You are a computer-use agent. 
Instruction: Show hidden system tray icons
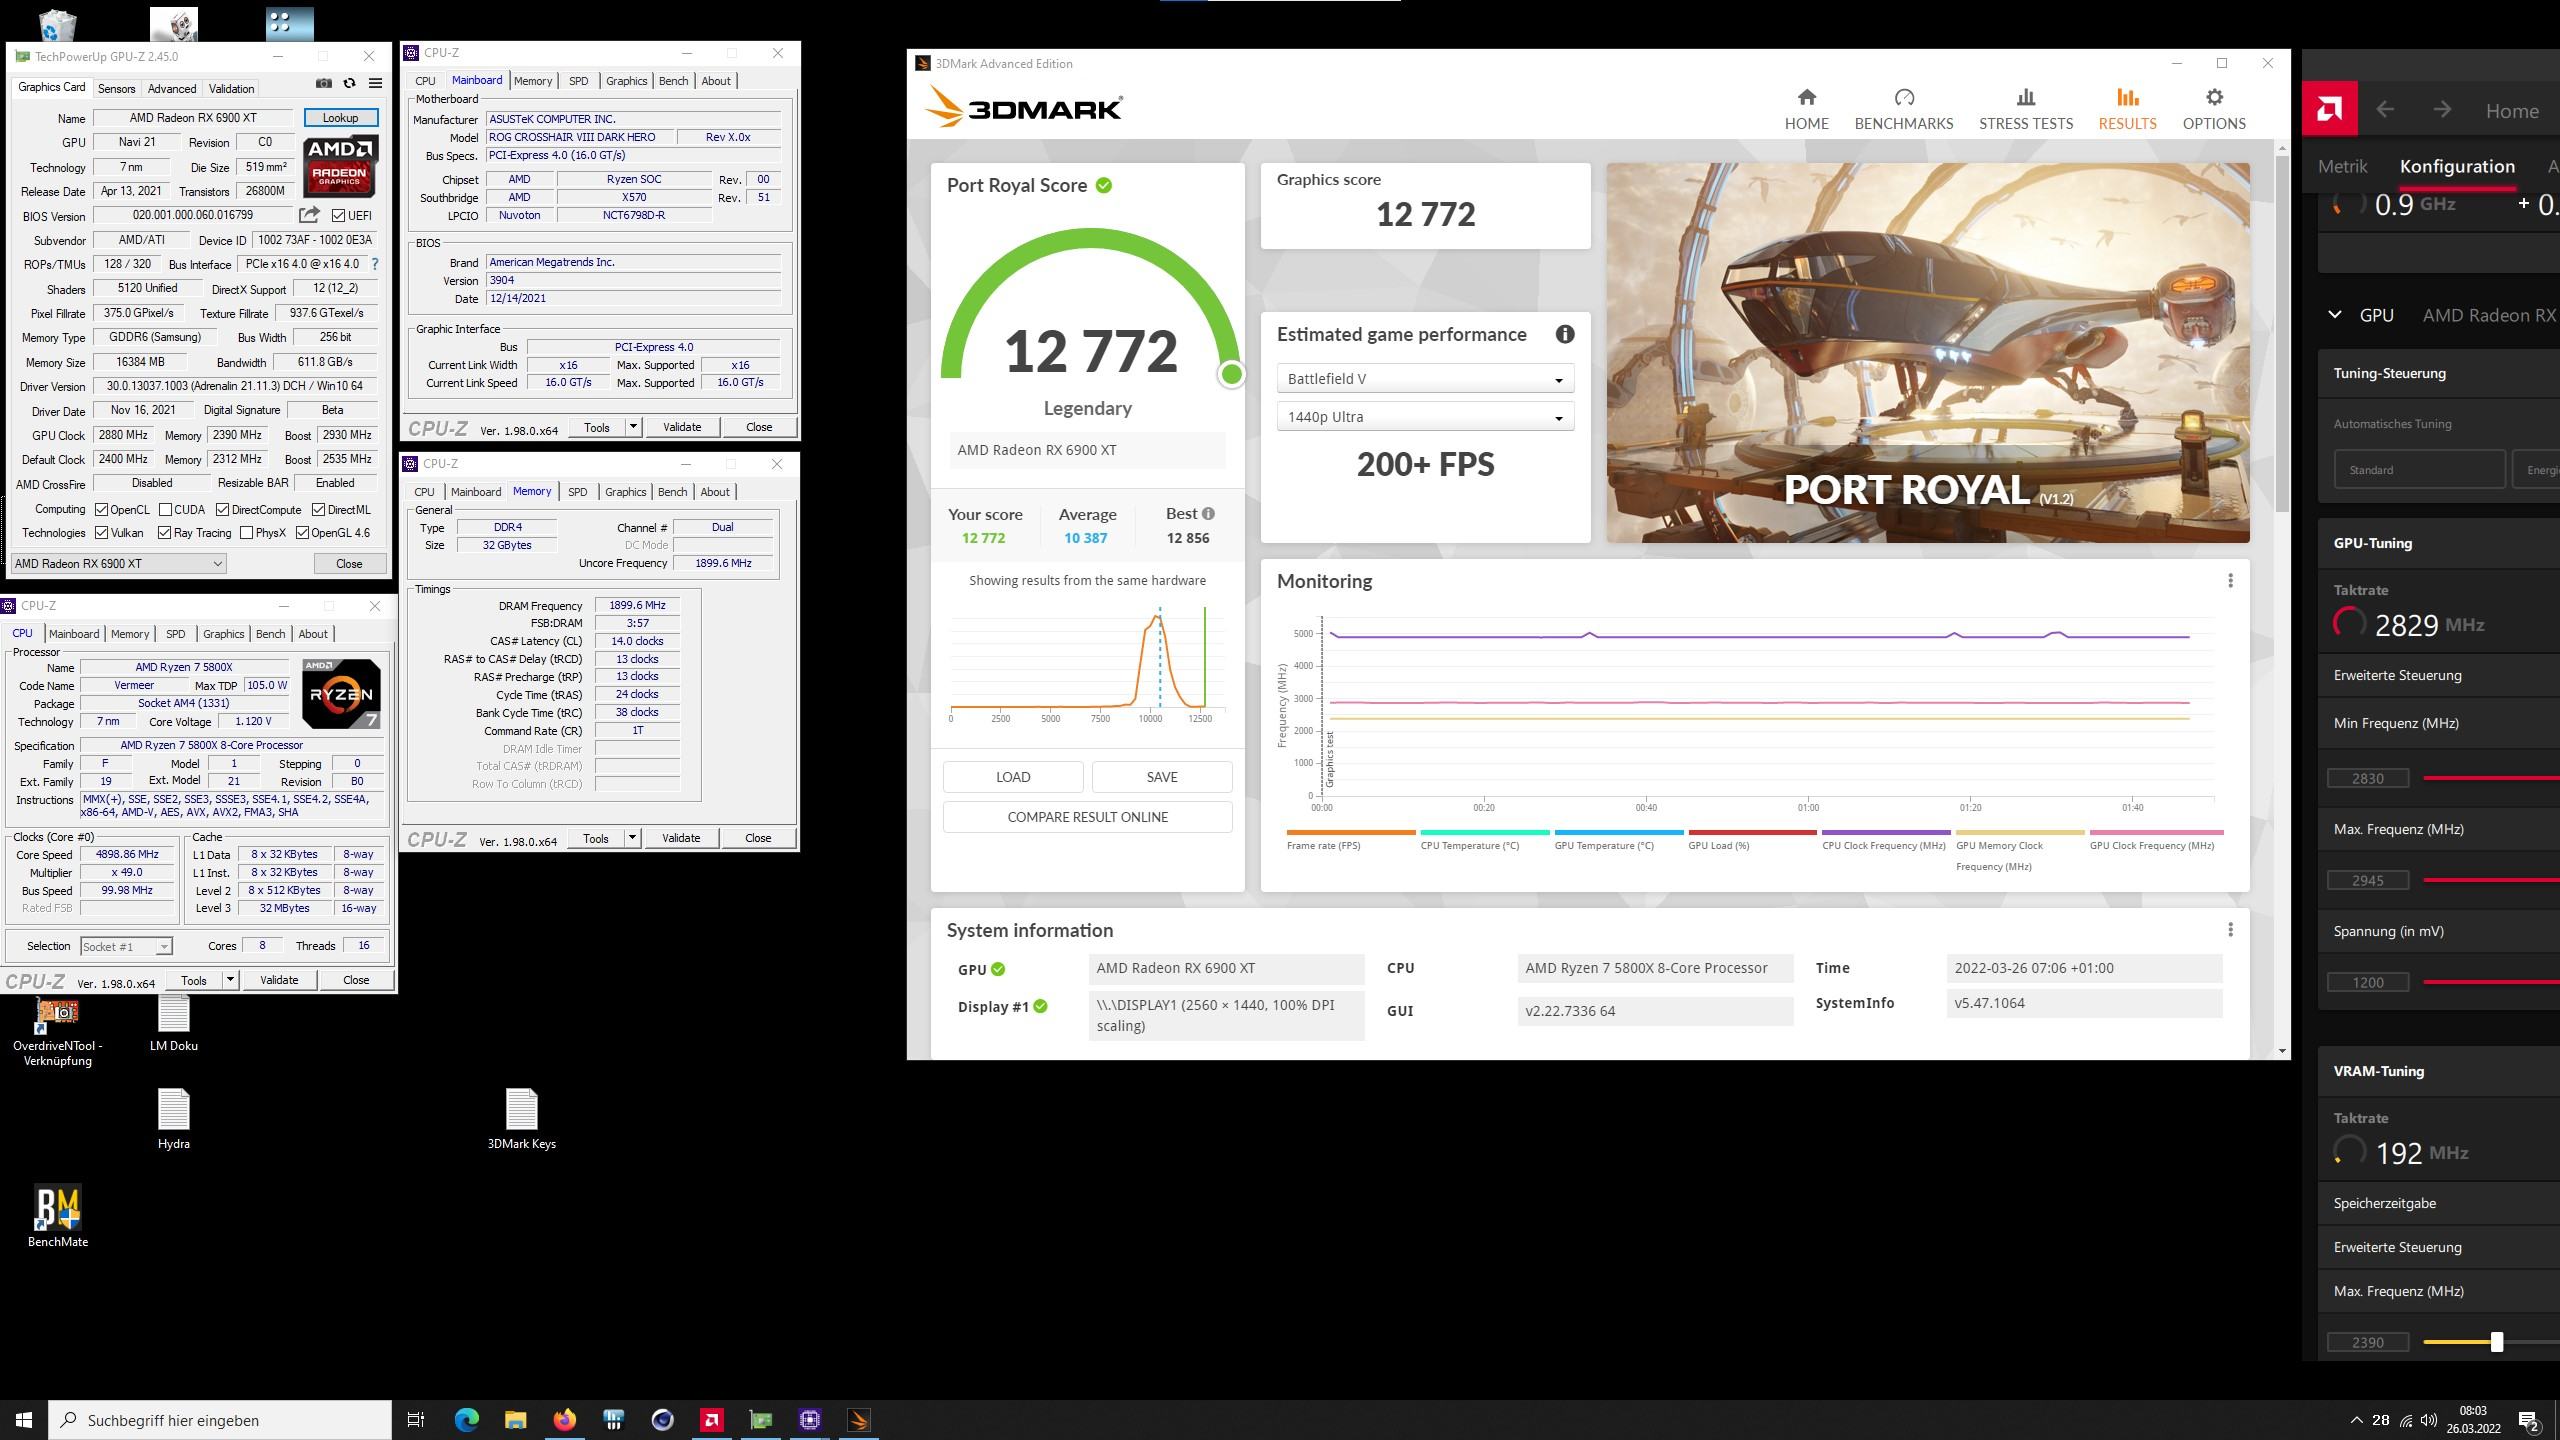tap(2356, 1420)
